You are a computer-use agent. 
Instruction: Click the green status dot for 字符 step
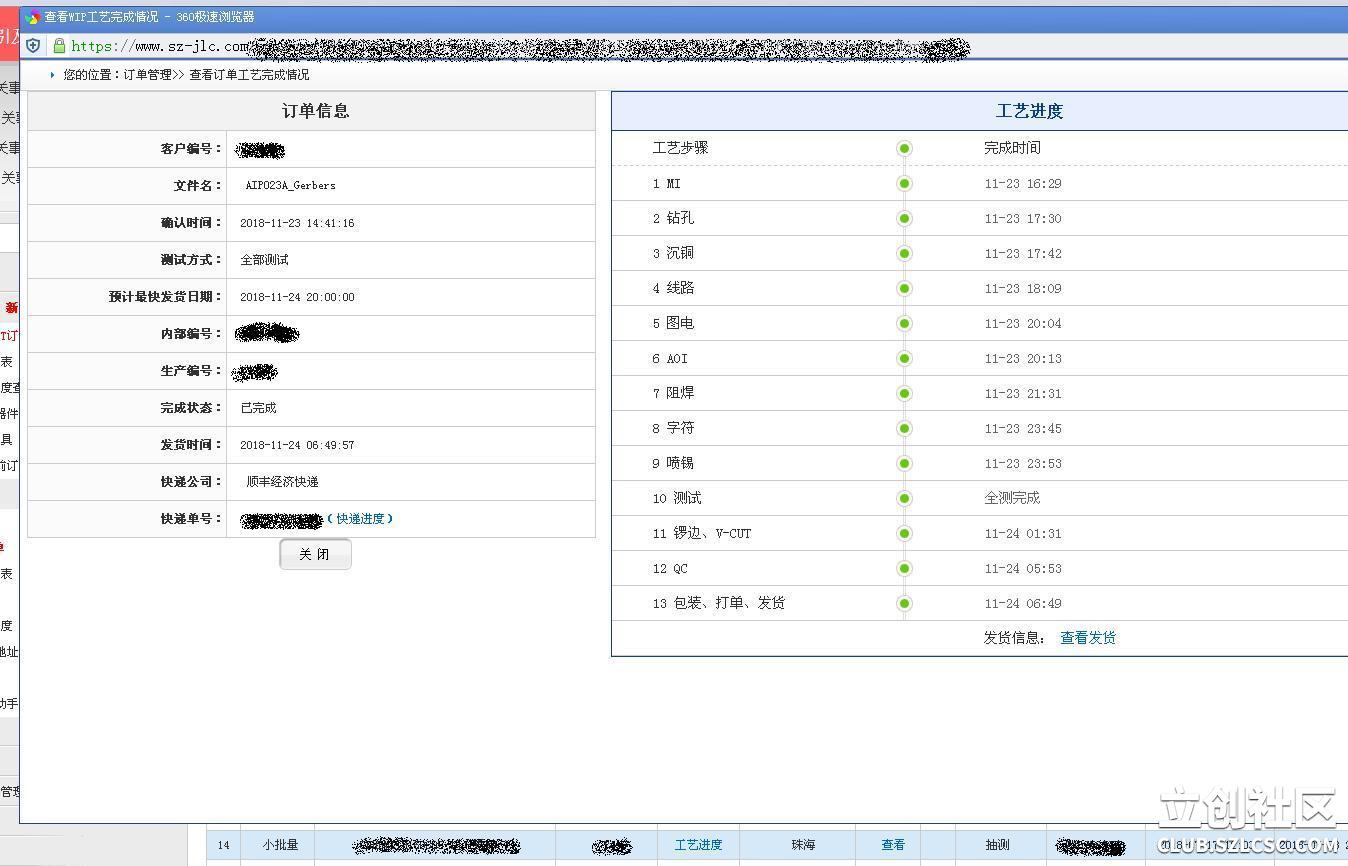tap(904, 429)
